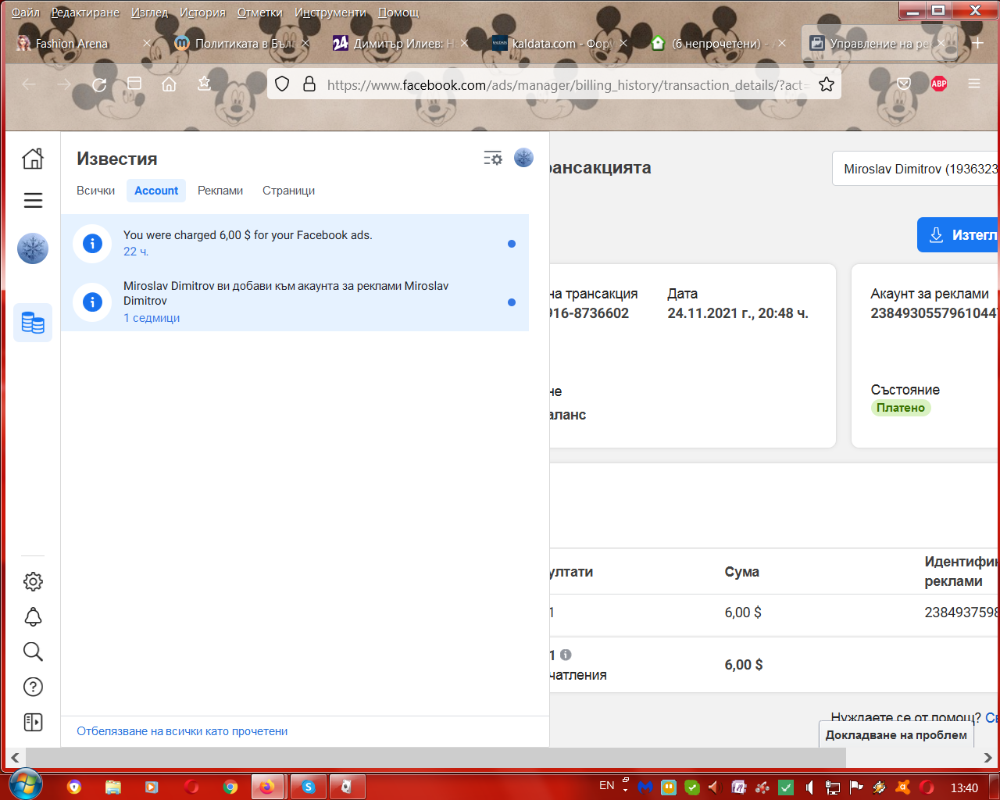Open the settings gear in sidebar
1000x800 pixels.
tap(33, 581)
